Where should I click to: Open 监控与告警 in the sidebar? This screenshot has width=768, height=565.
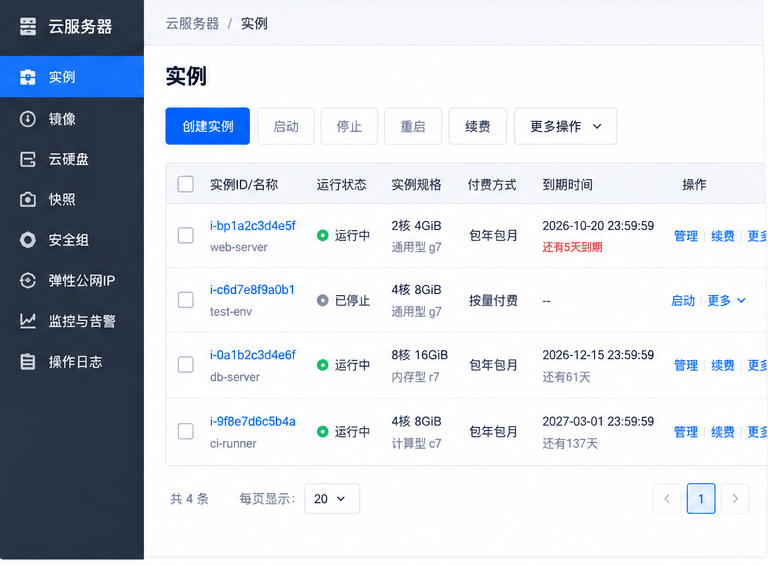(x=72, y=321)
